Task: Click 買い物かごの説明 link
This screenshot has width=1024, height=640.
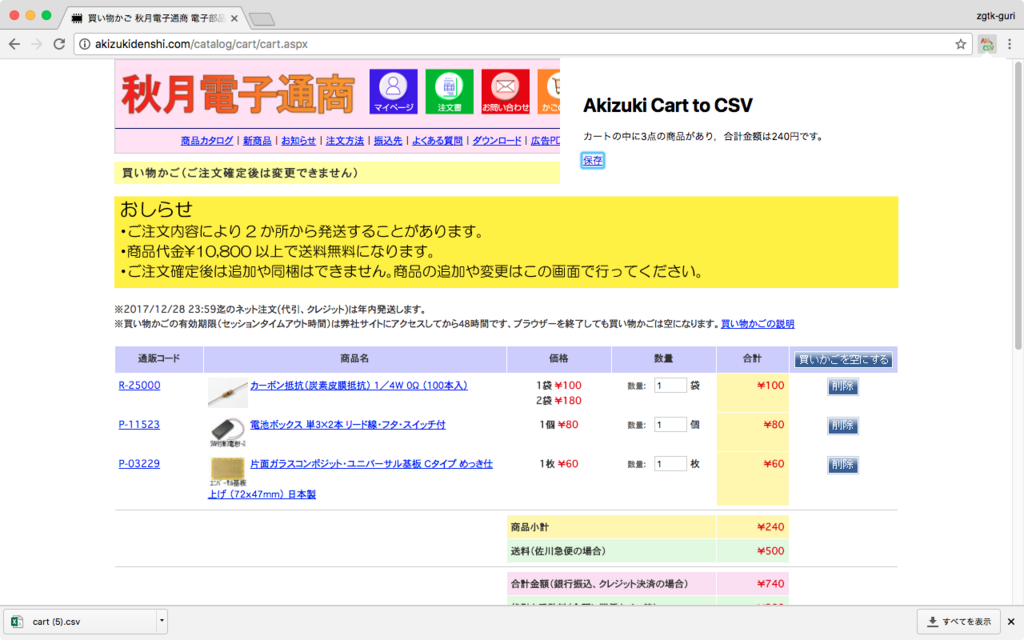Action: point(758,324)
